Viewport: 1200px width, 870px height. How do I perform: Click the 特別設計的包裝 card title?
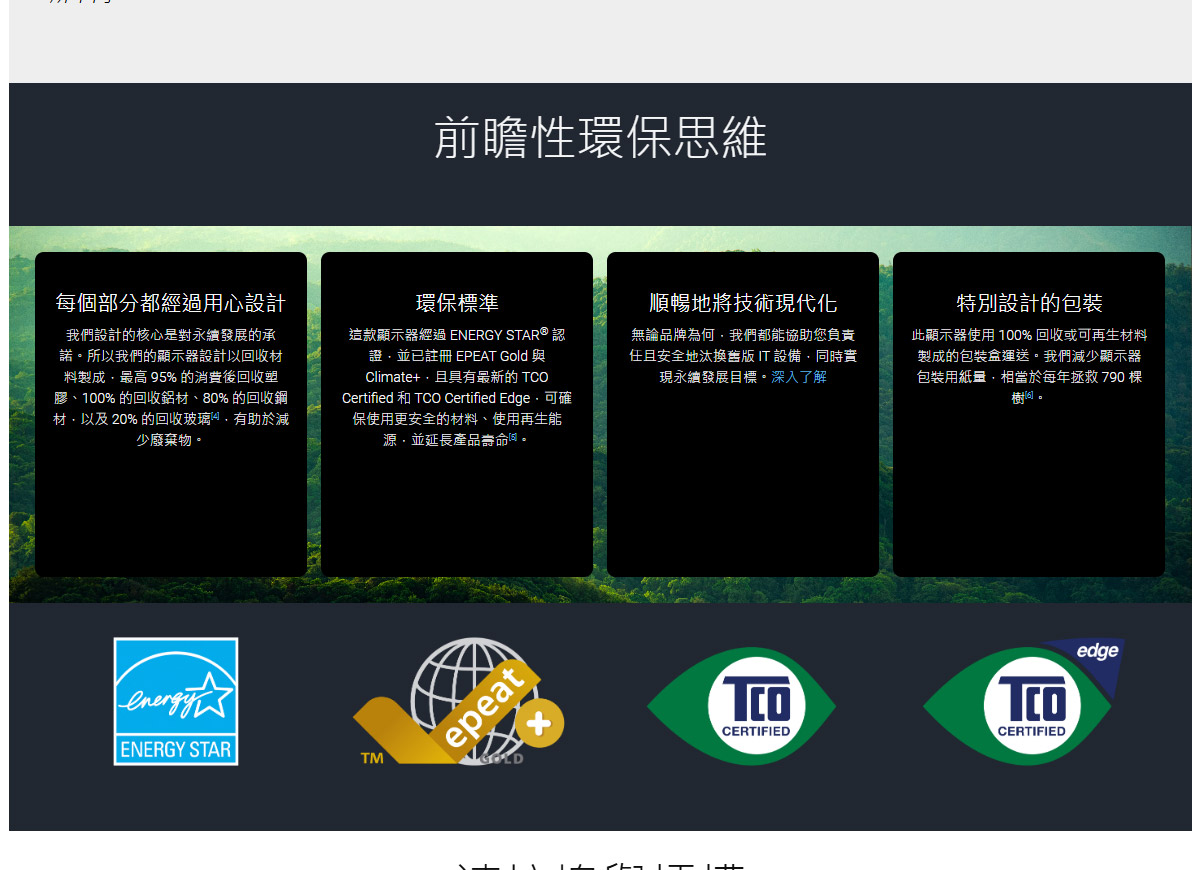[1029, 303]
